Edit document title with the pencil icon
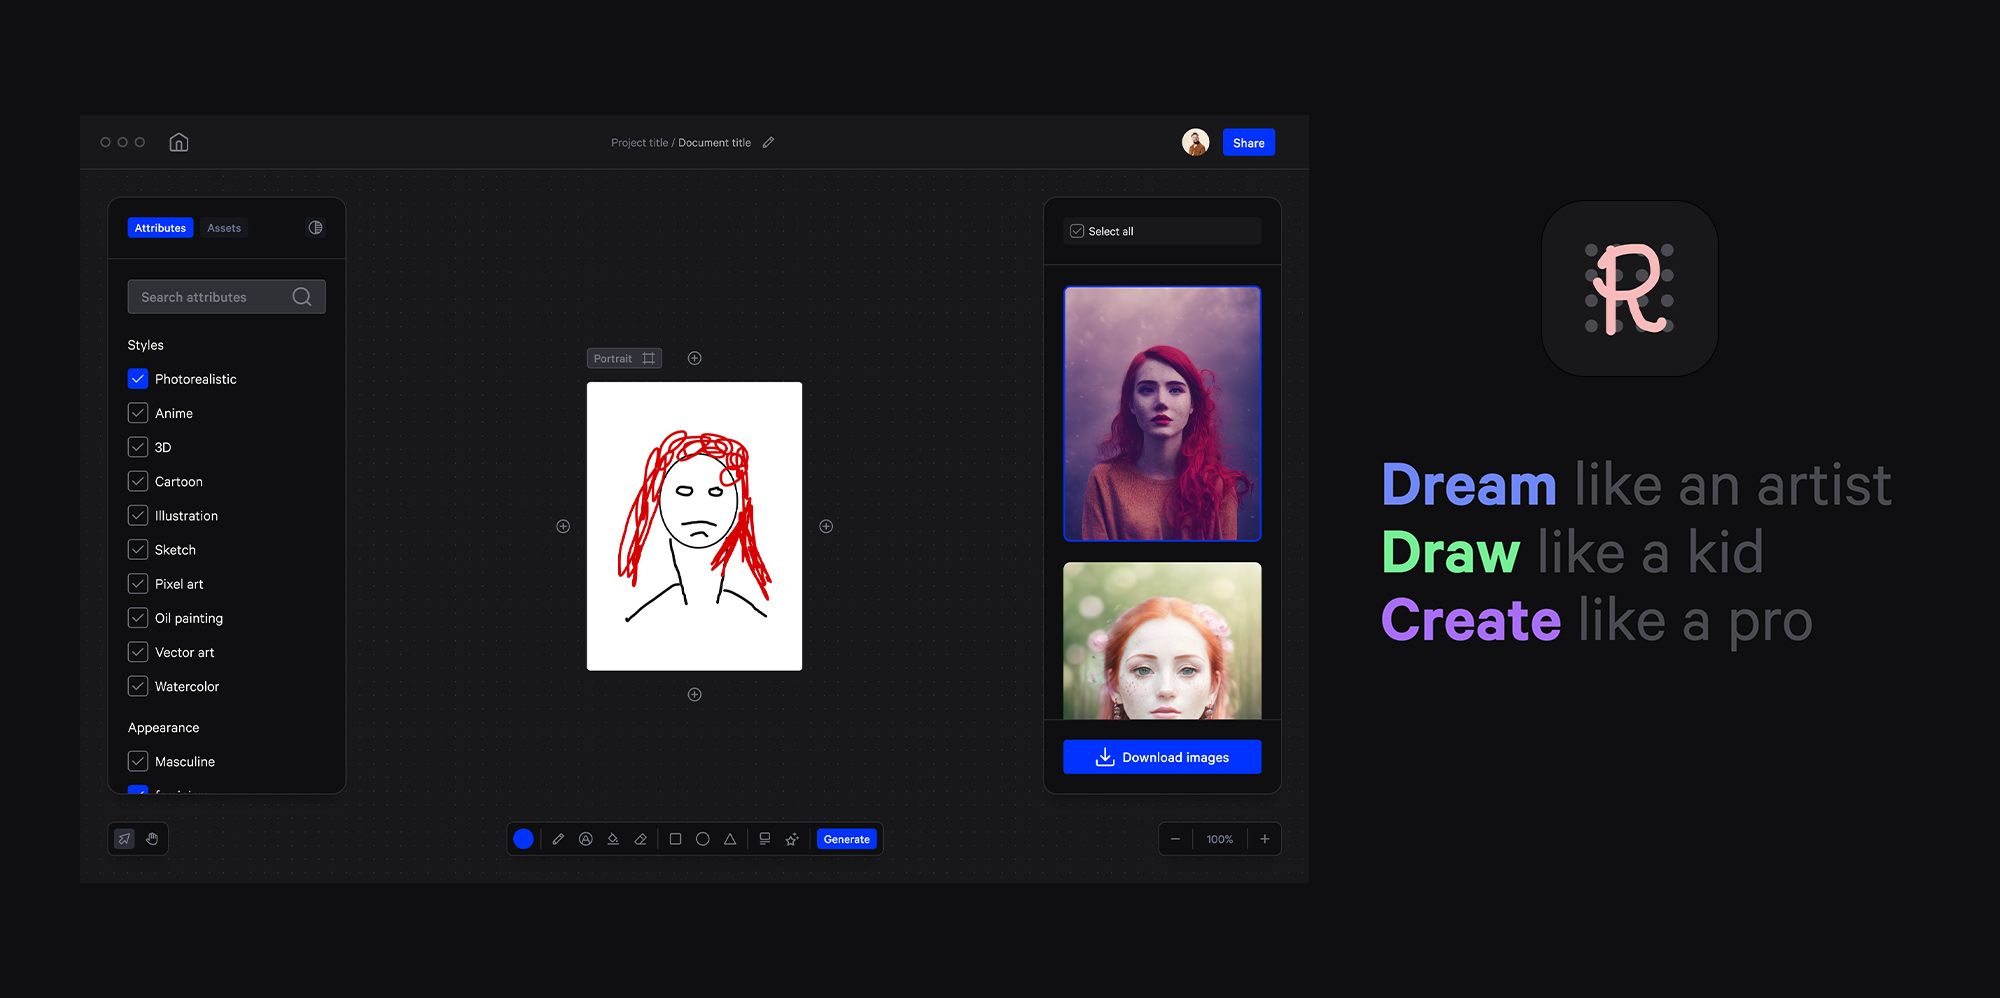This screenshot has width=2000, height=998. (x=768, y=143)
